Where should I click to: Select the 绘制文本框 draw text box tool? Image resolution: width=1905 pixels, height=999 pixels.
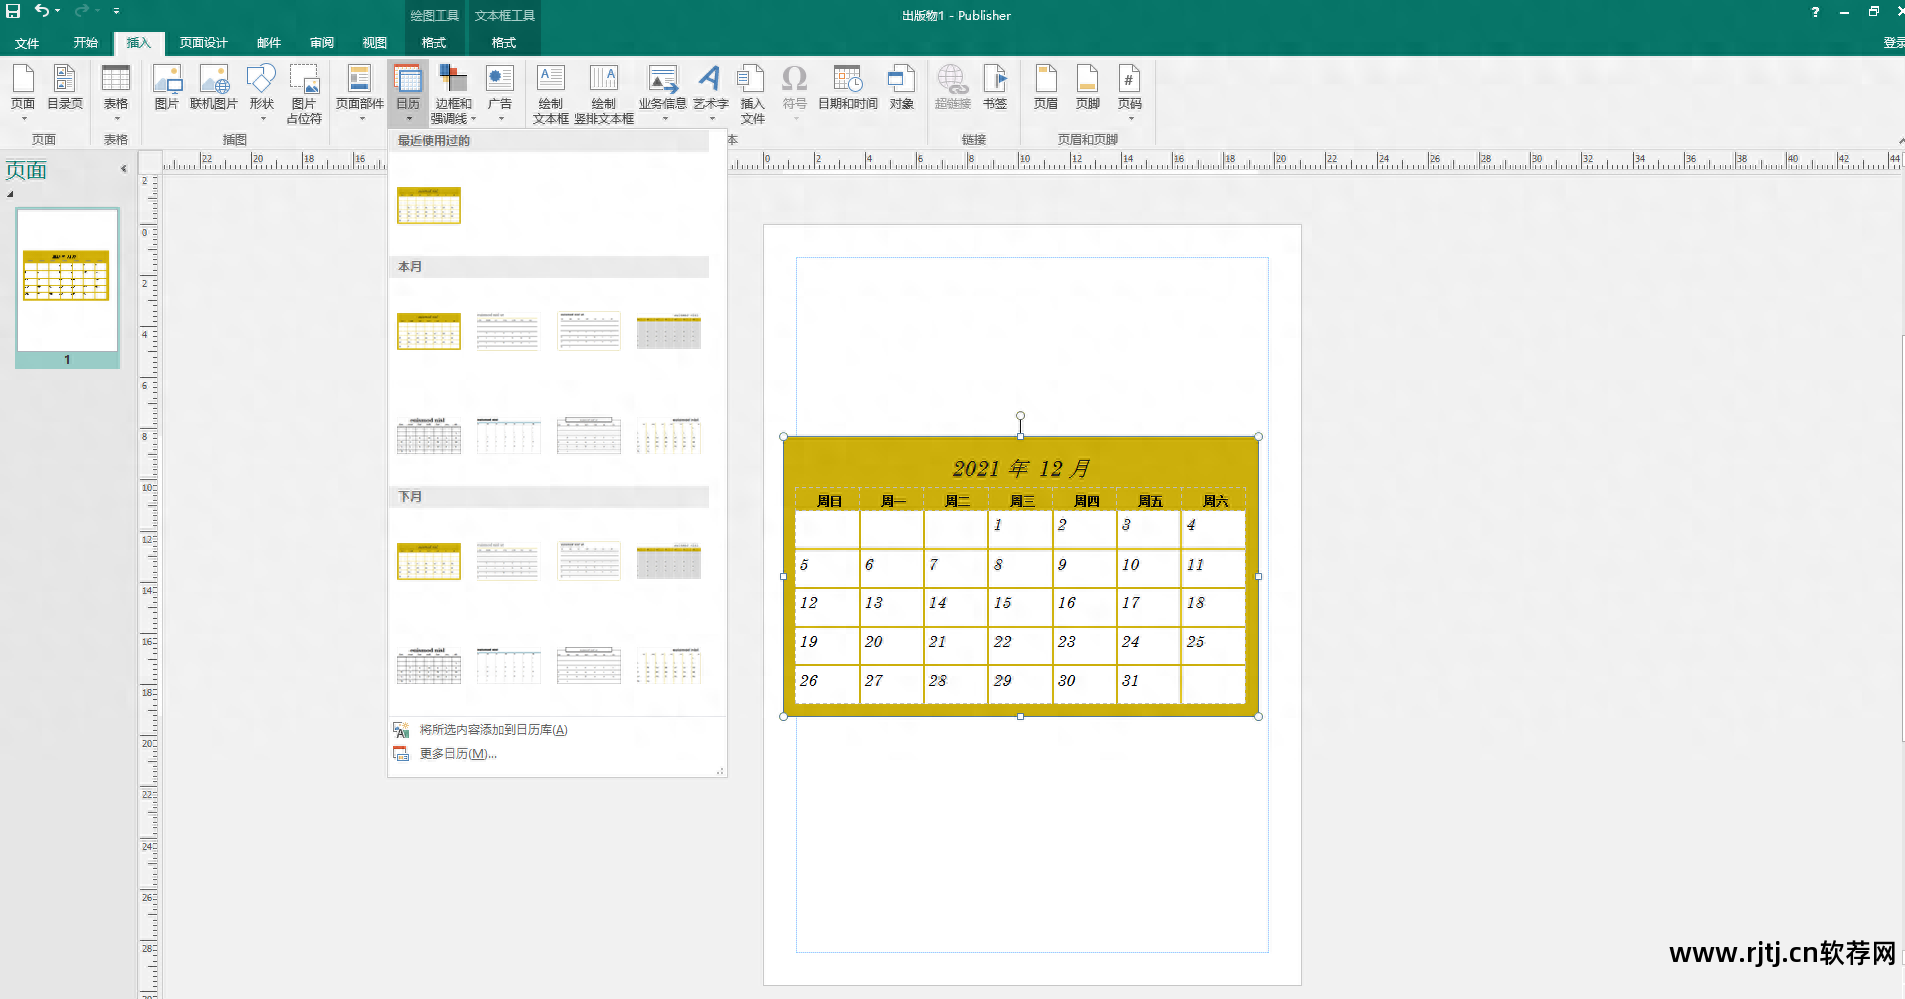point(550,92)
